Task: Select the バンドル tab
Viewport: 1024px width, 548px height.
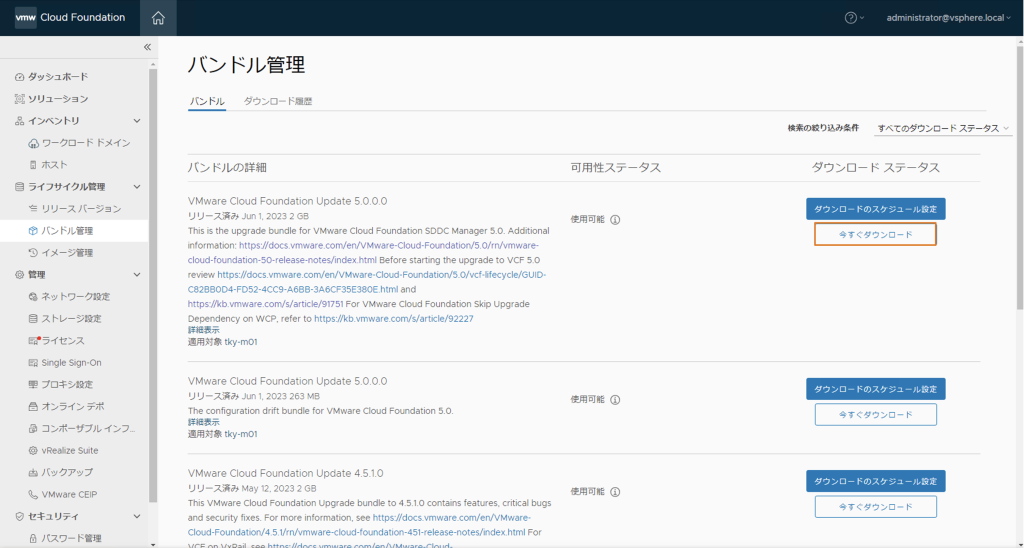Action: click(207, 102)
